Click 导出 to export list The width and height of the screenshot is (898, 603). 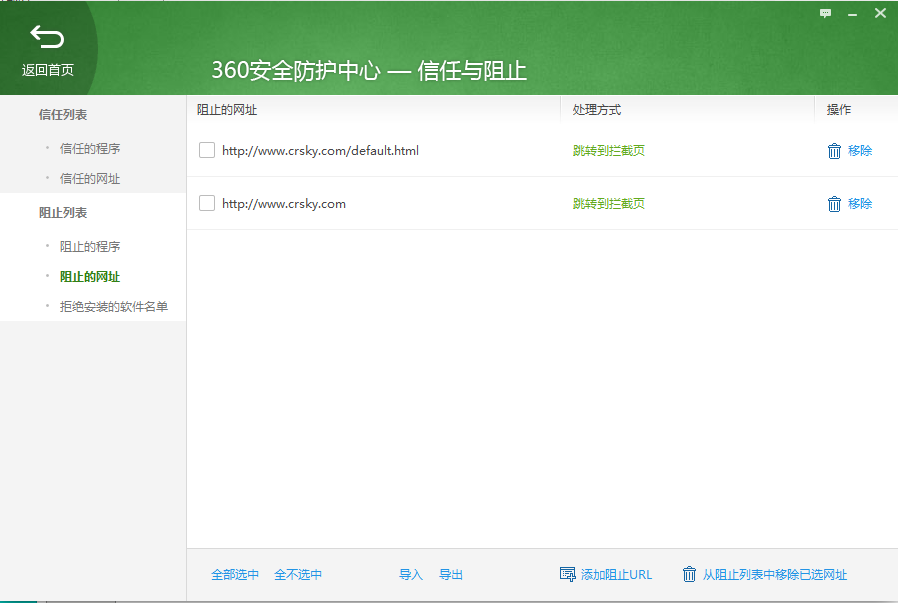tap(451, 575)
